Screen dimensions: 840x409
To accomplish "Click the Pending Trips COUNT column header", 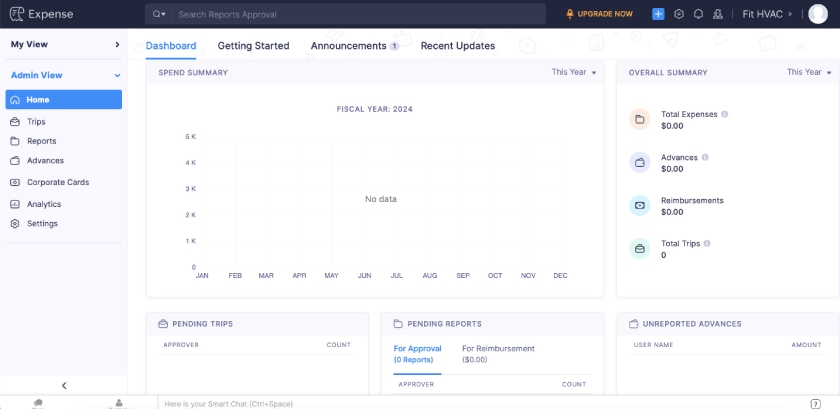I will coord(339,345).
